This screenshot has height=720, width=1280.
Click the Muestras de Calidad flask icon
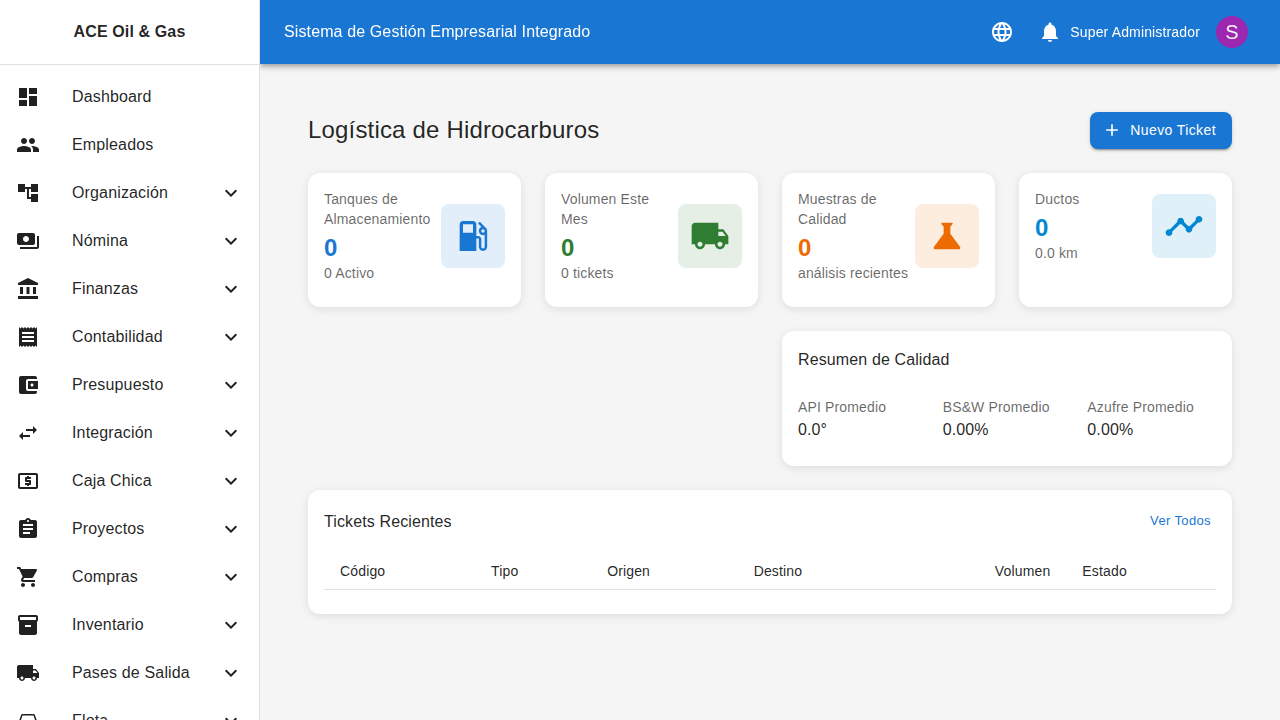(x=946, y=235)
